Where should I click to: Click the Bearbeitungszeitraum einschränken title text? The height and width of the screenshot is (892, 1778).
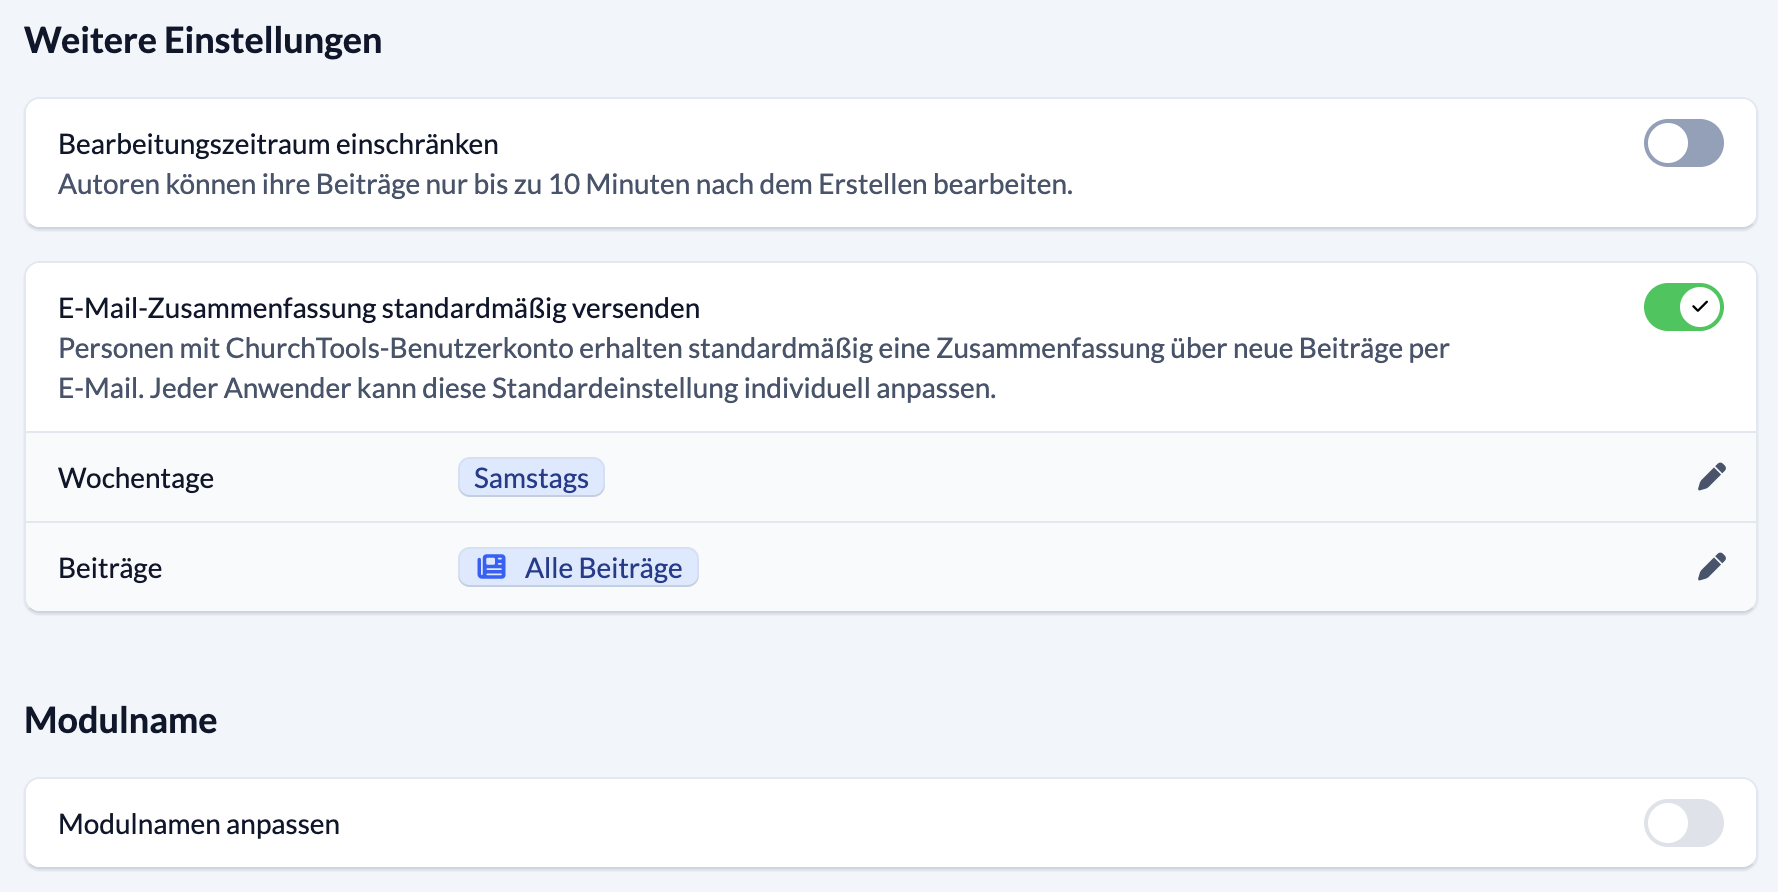click(278, 144)
